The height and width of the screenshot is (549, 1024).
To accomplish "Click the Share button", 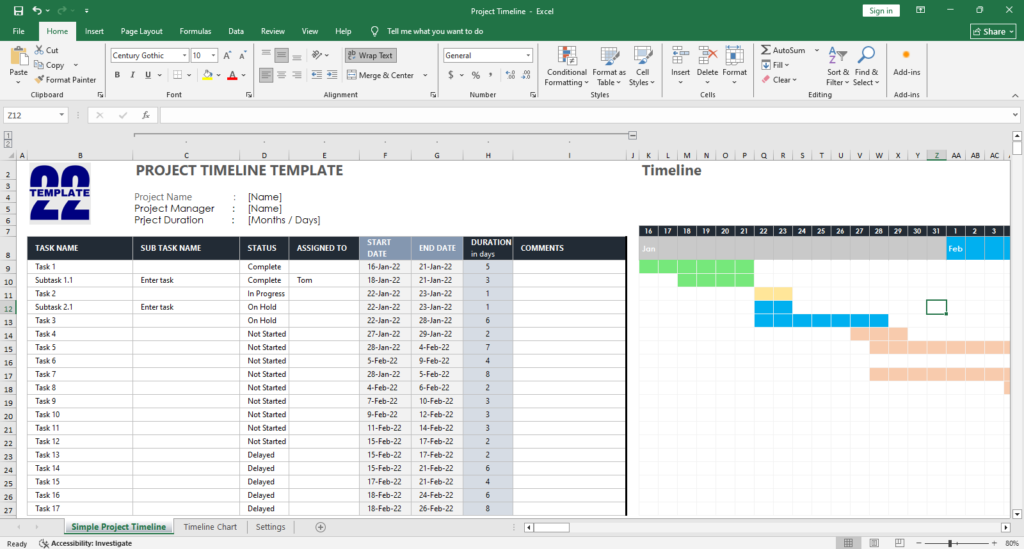I will (x=993, y=31).
